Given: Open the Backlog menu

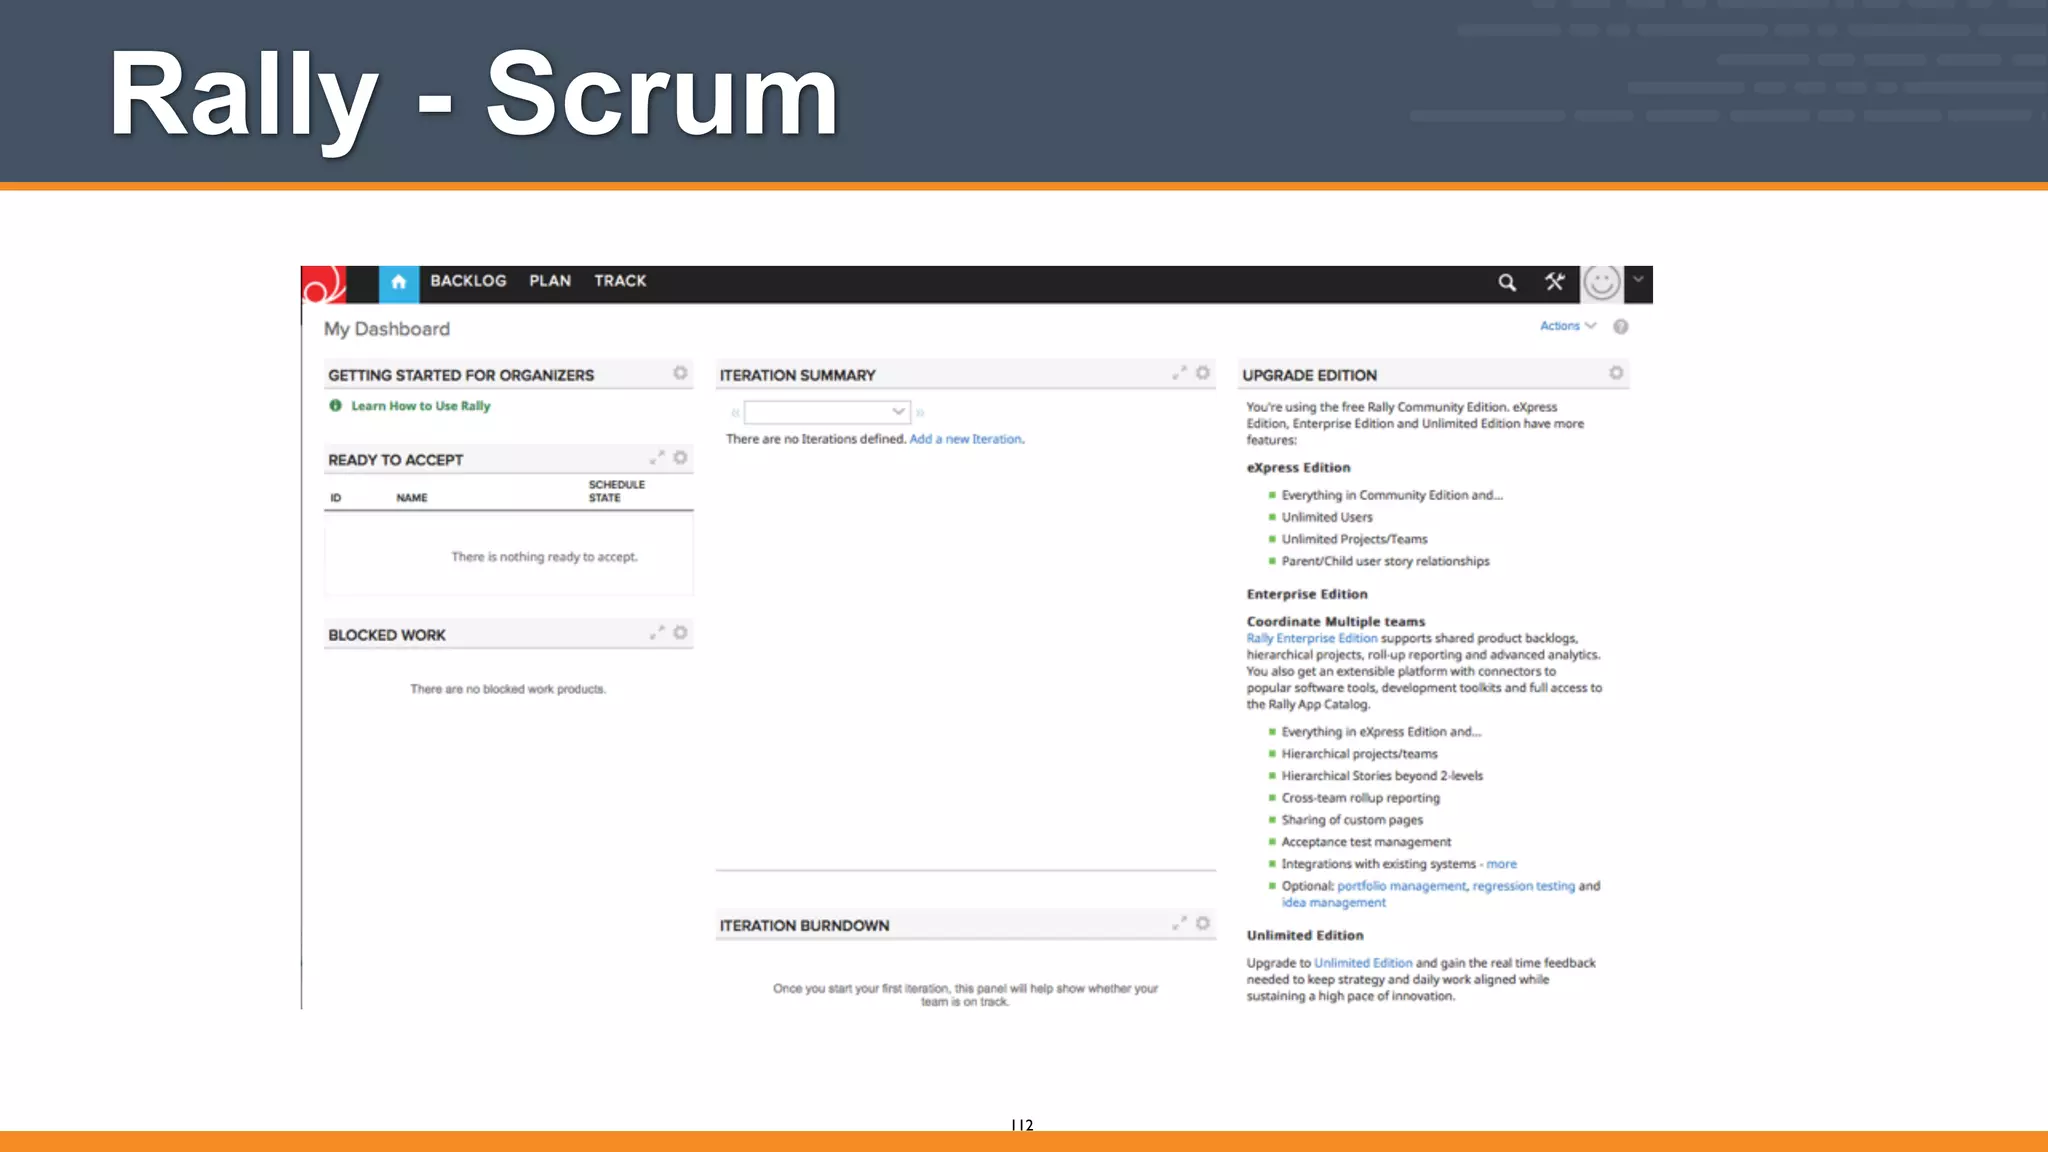Looking at the screenshot, I should point(468,281).
